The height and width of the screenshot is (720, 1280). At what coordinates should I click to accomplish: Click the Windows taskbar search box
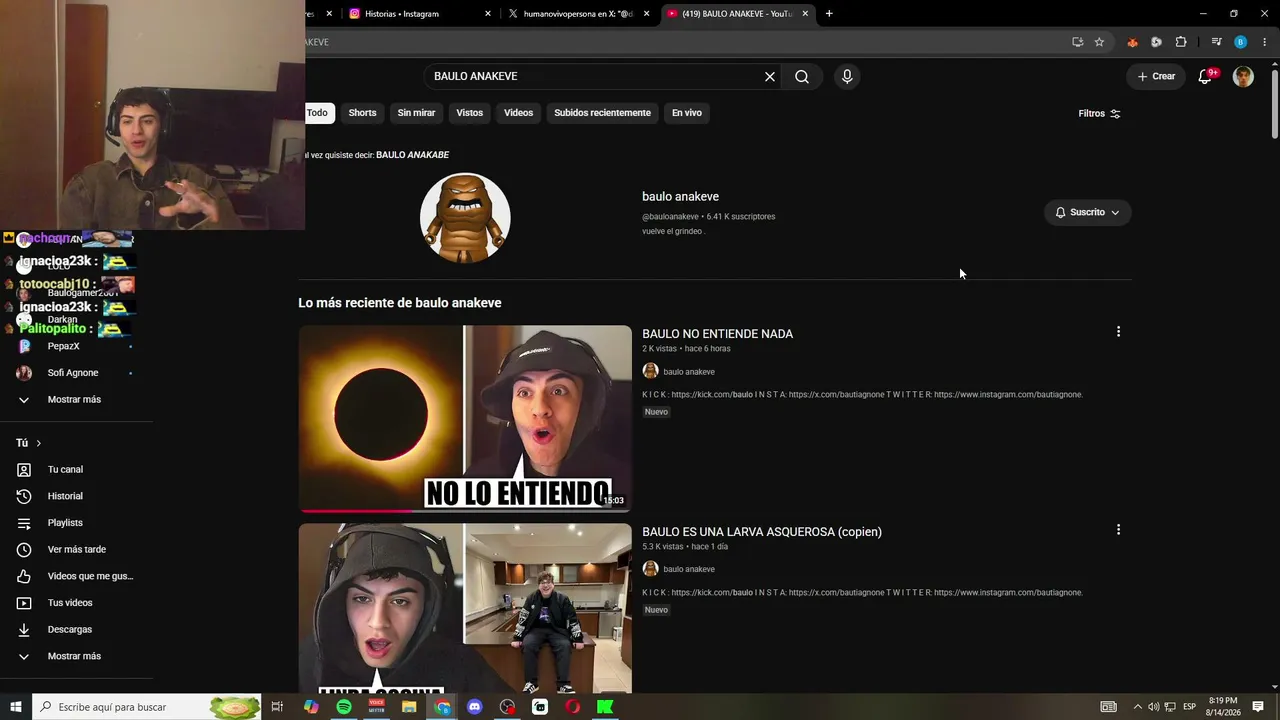pyautogui.click(x=146, y=707)
